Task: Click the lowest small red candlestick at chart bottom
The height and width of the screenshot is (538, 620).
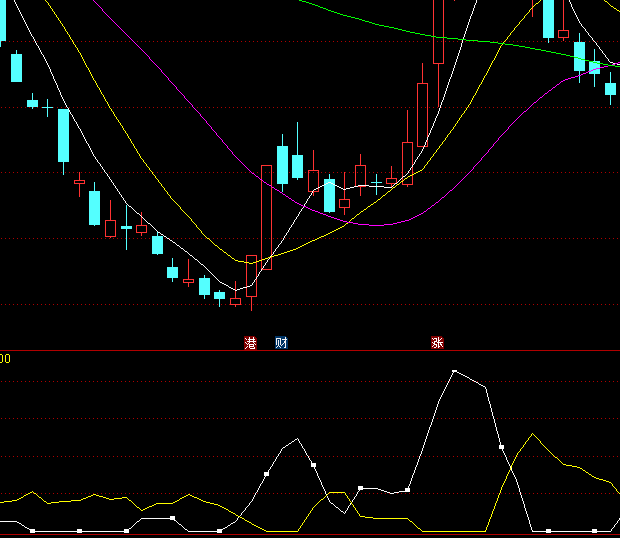Action: coord(235,301)
